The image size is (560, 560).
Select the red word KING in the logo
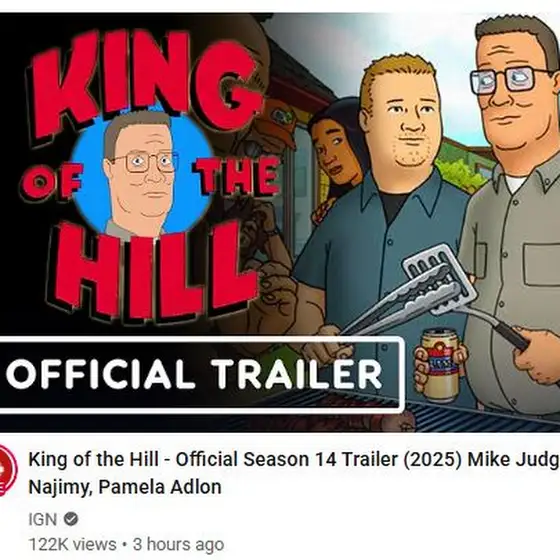[x=145, y=83]
